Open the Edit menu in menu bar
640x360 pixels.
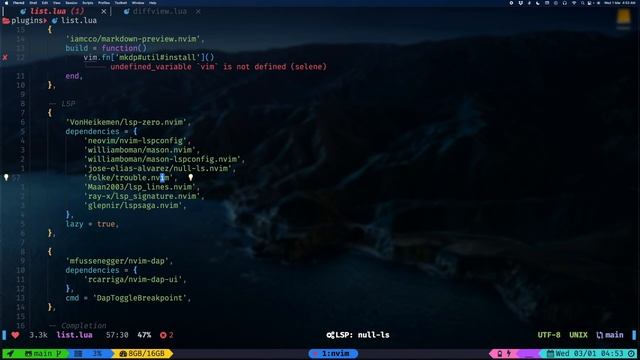(45, 2)
